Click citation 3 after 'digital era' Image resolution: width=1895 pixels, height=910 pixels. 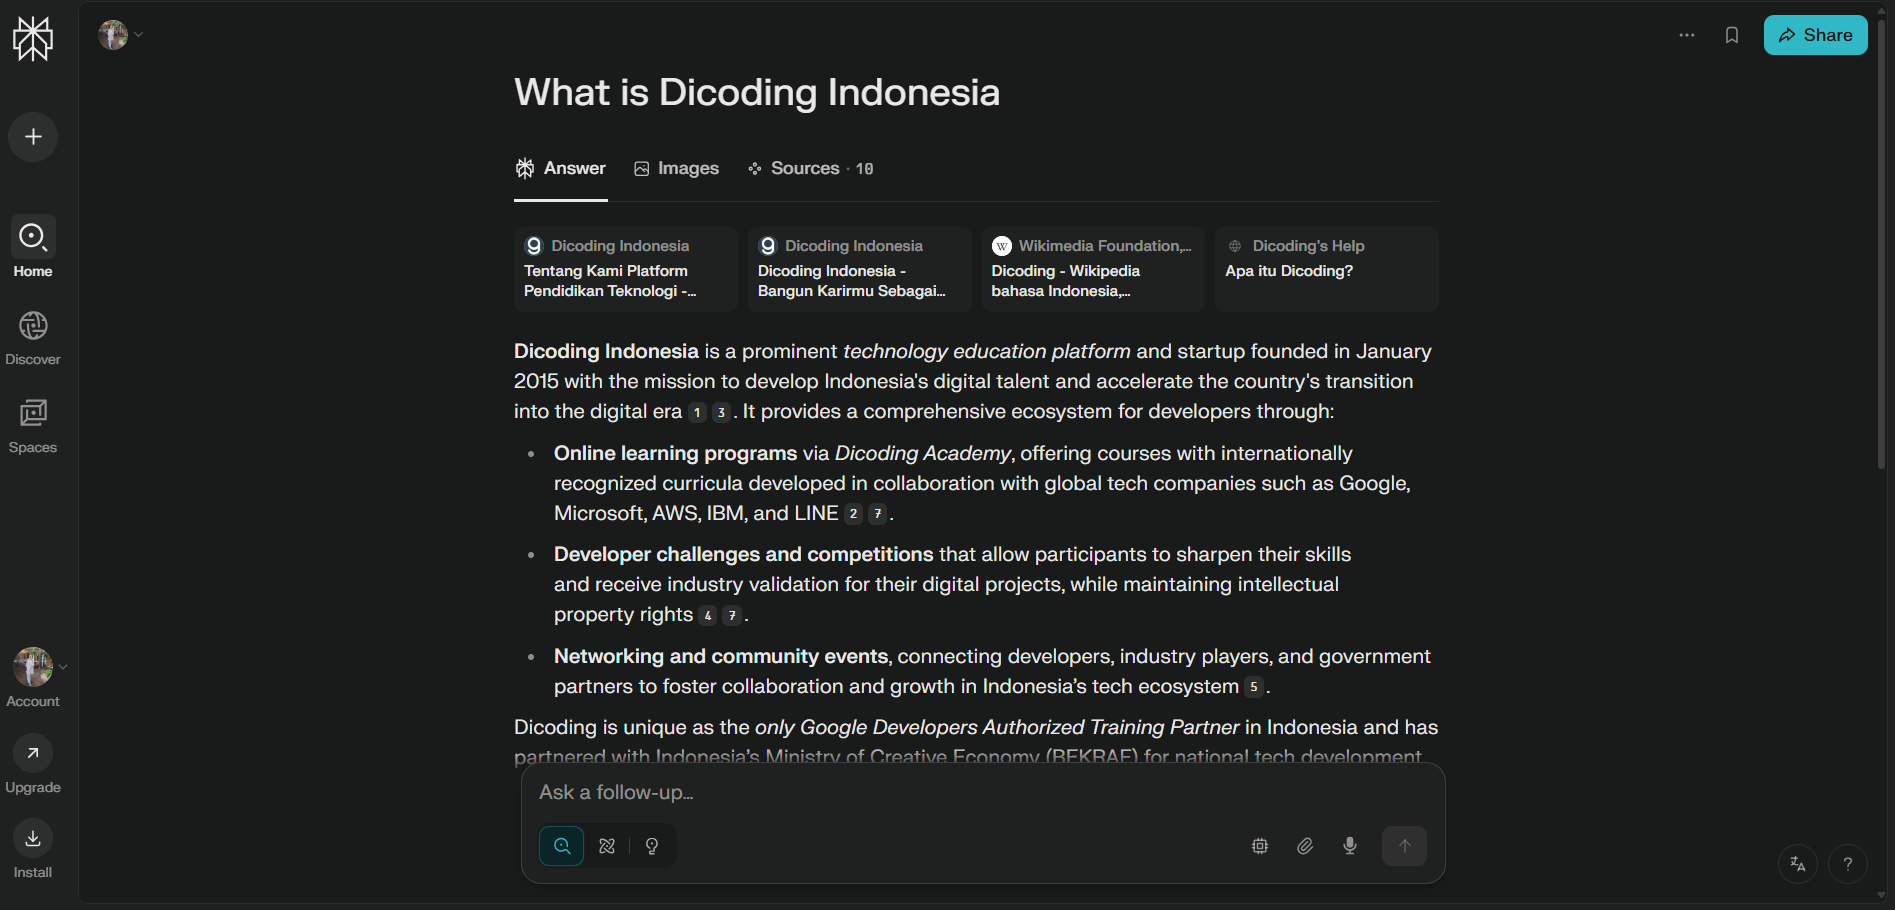pos(721,412)
